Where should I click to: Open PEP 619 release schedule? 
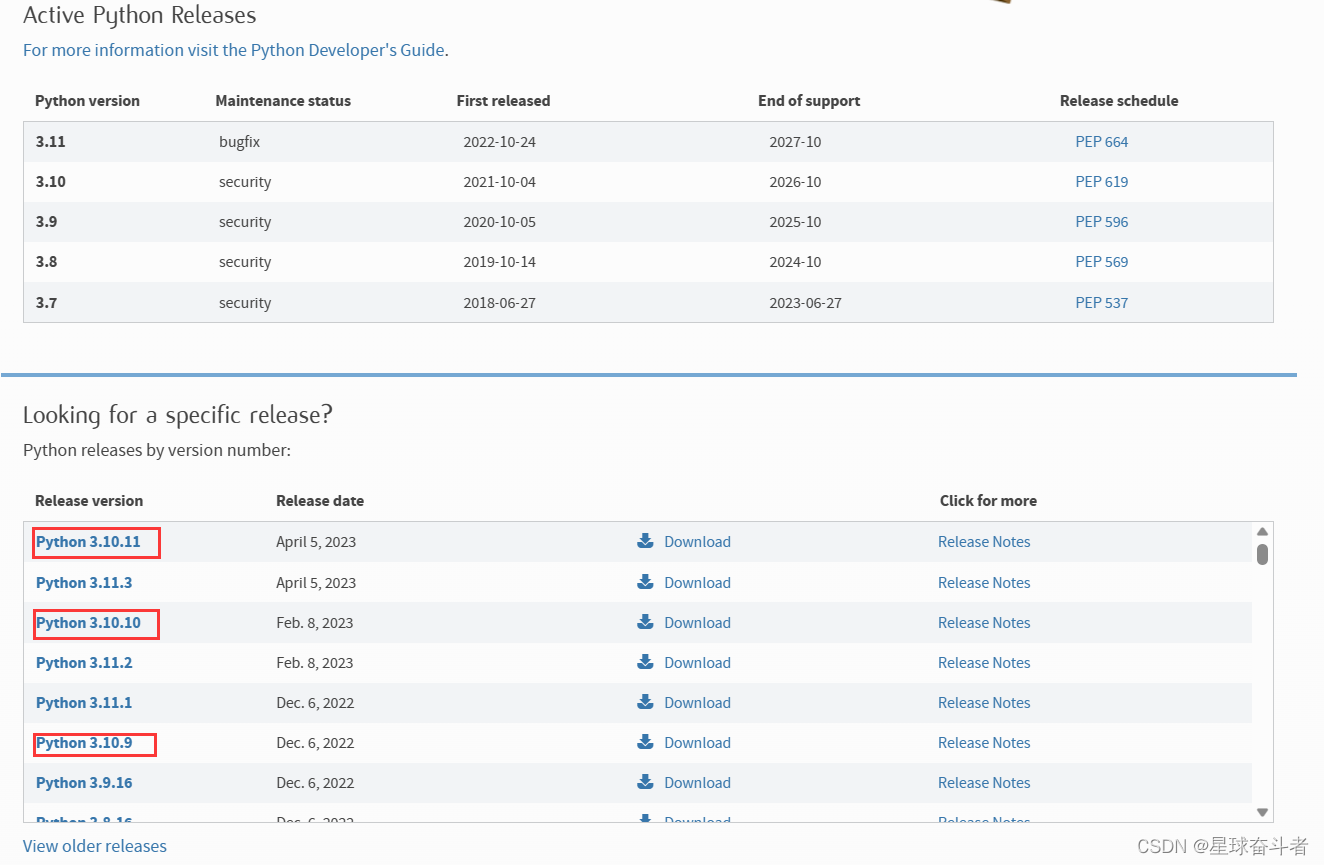point(1101,182)
